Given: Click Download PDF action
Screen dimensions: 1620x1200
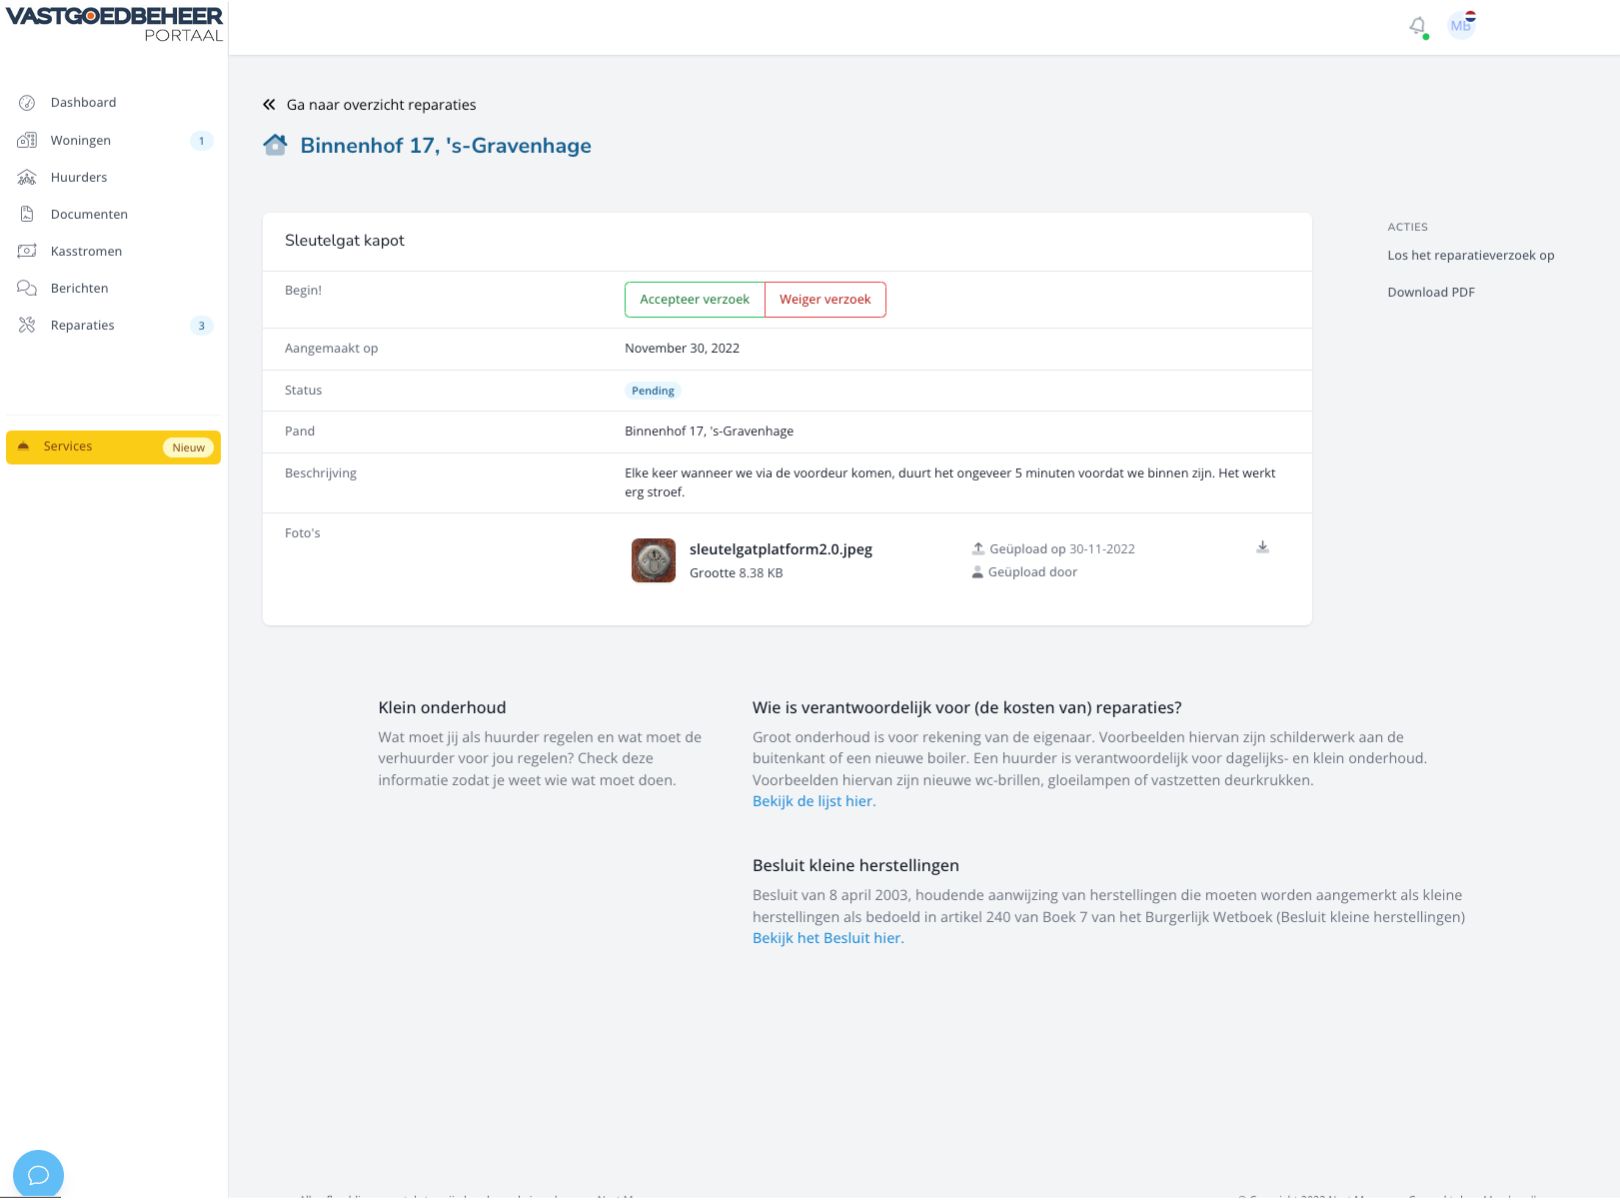Looking at the screenshot, I should click(1430, 292).
